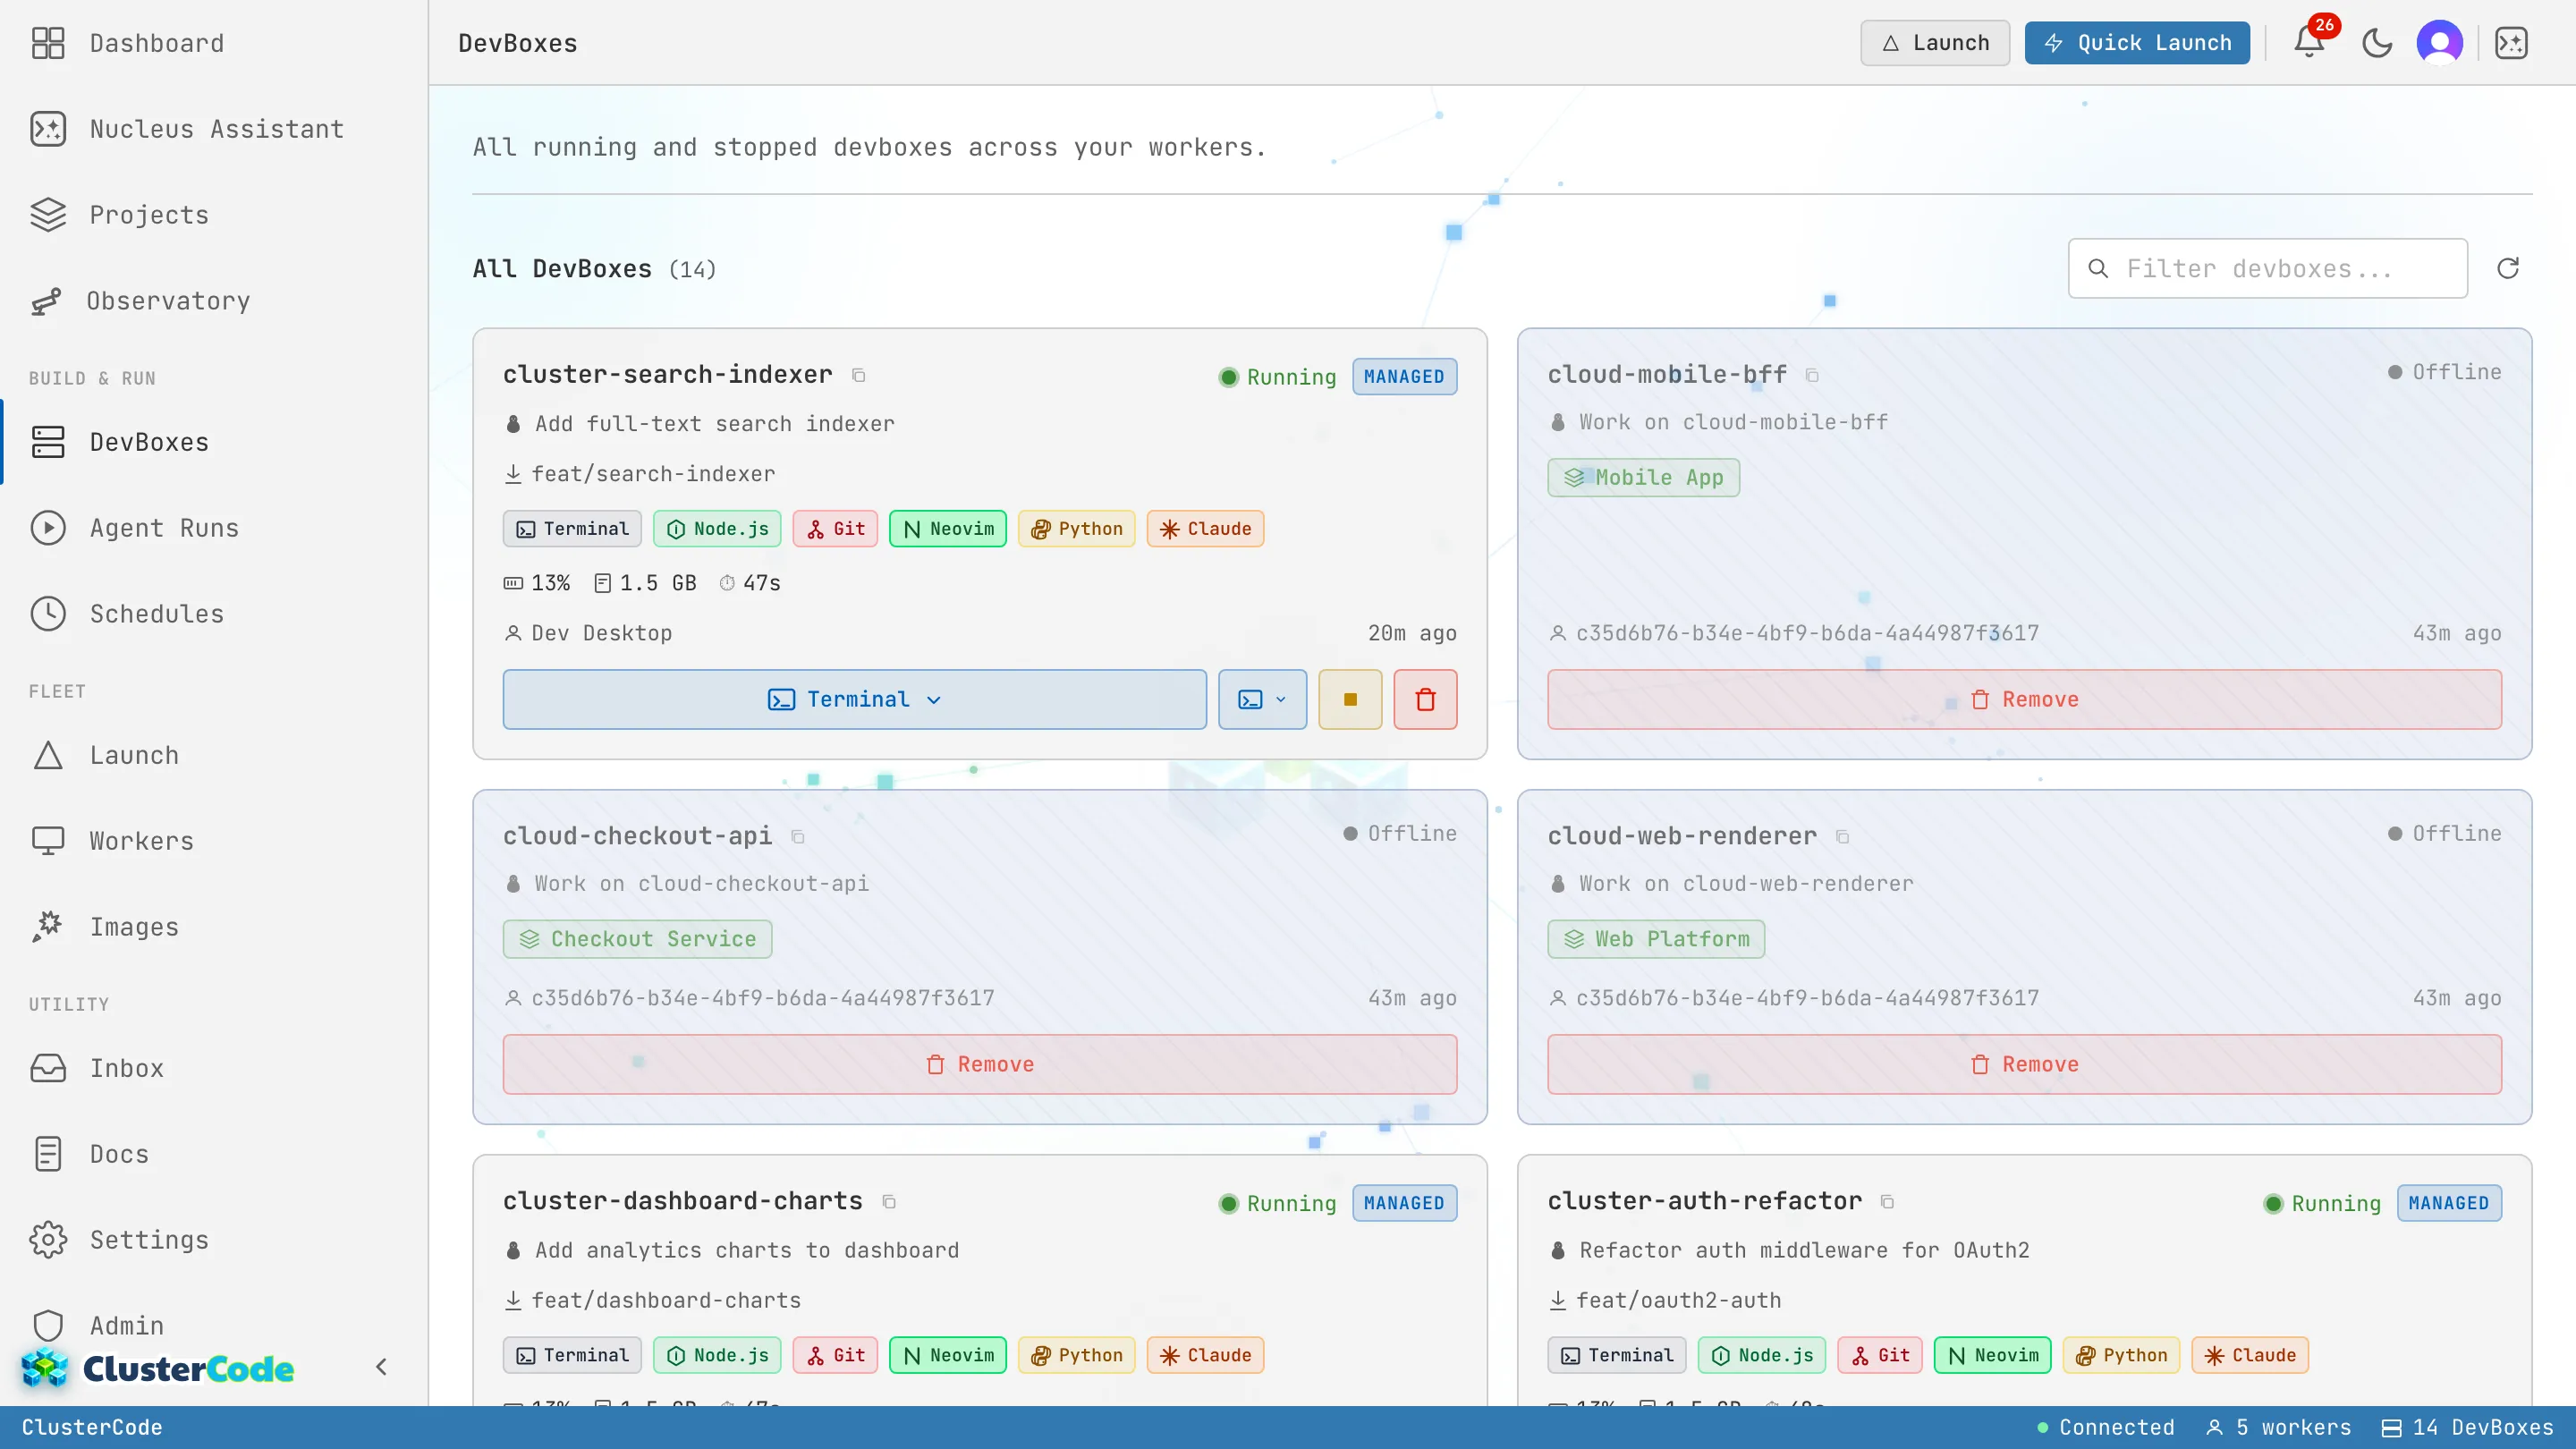Open Images

pyautogui.click(x=214, y=927)
